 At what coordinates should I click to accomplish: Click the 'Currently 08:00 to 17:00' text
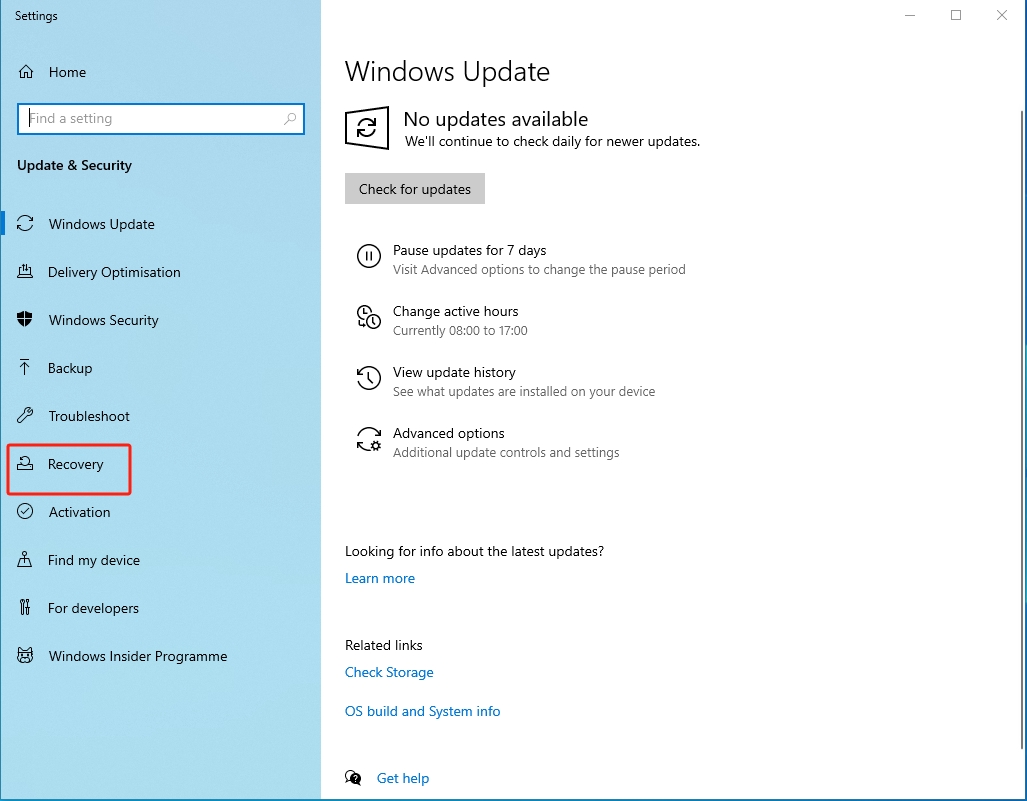460,331
